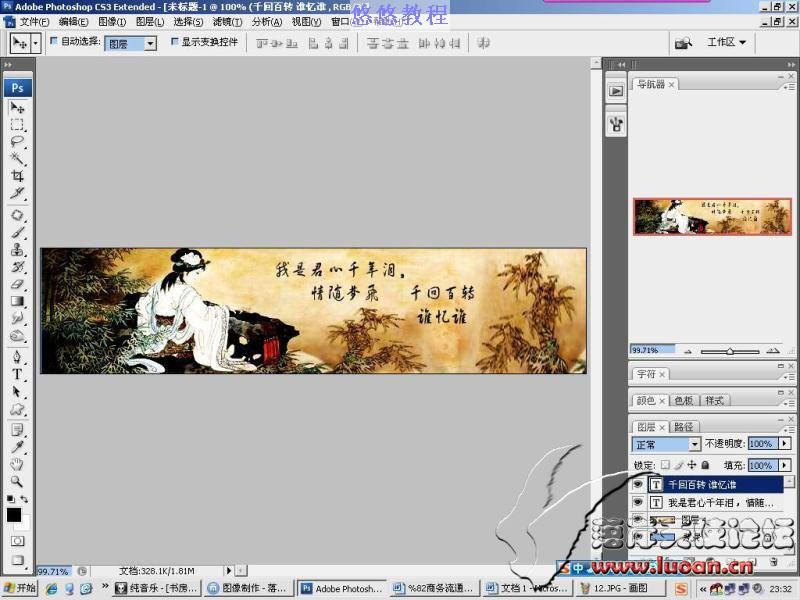Enable the 自动选择 checkbox
This screenshot has width=800, height=600.
[54, 41]
